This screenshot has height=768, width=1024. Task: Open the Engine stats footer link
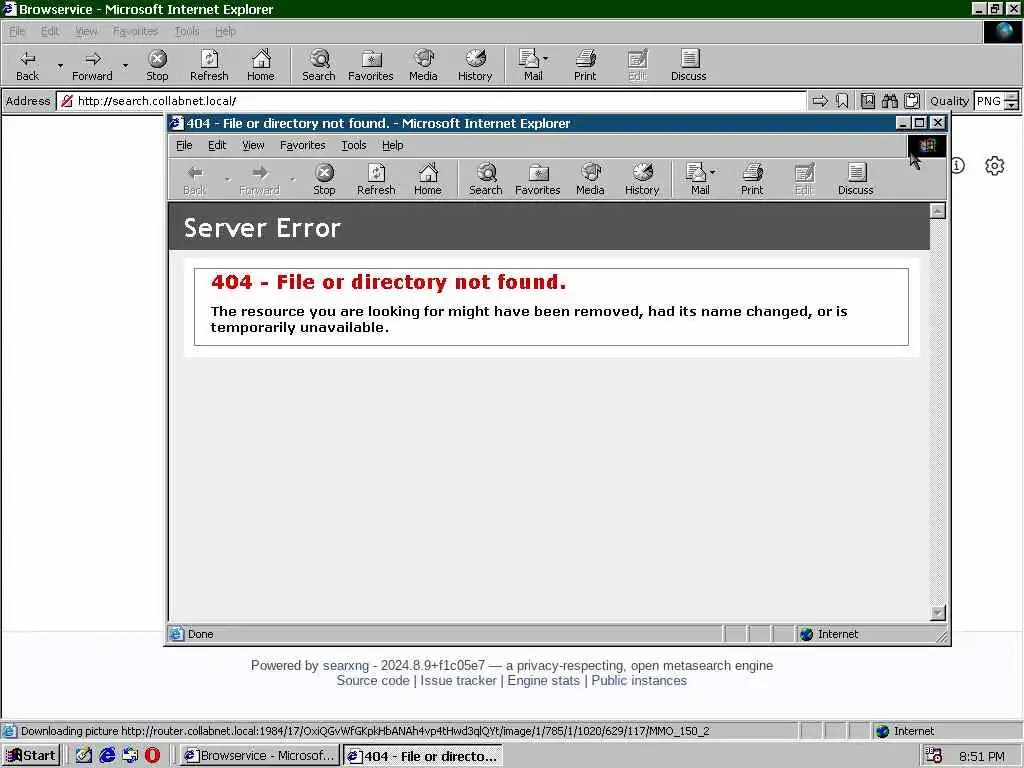pos(543,680)
